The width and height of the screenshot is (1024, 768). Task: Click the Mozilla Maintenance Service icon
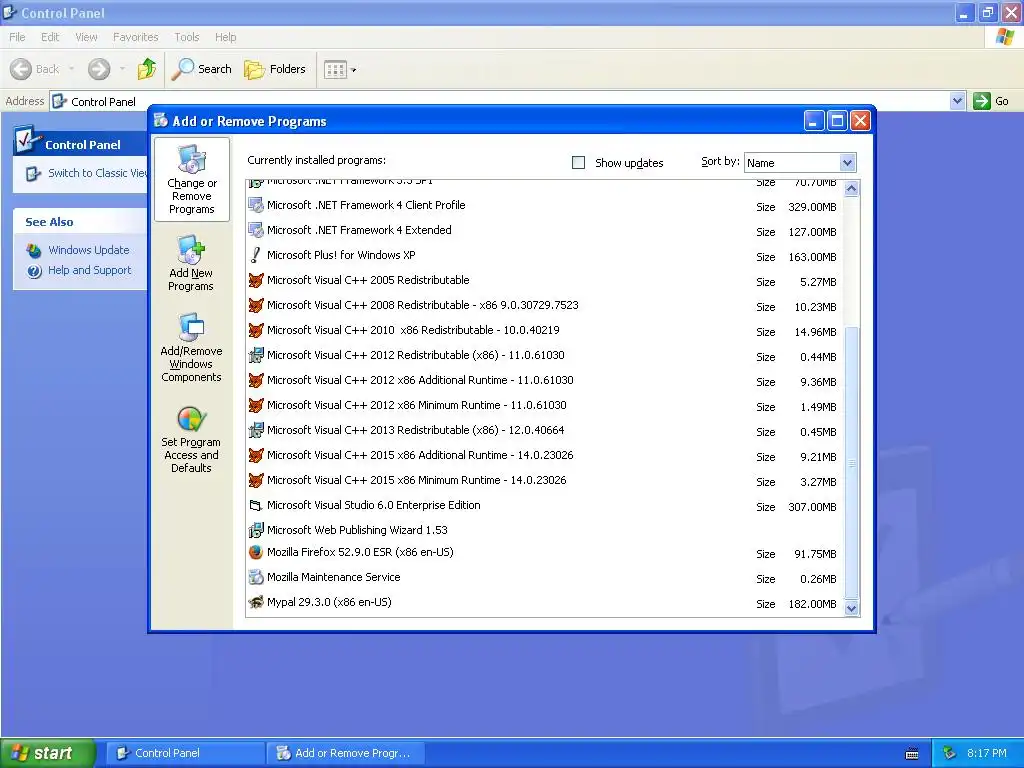[256, 577]
